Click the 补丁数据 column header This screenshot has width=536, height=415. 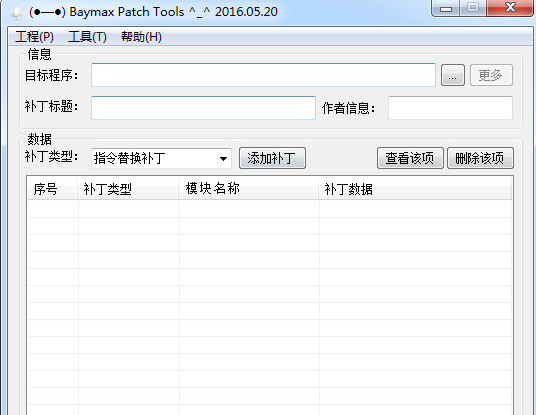point(415,188)
